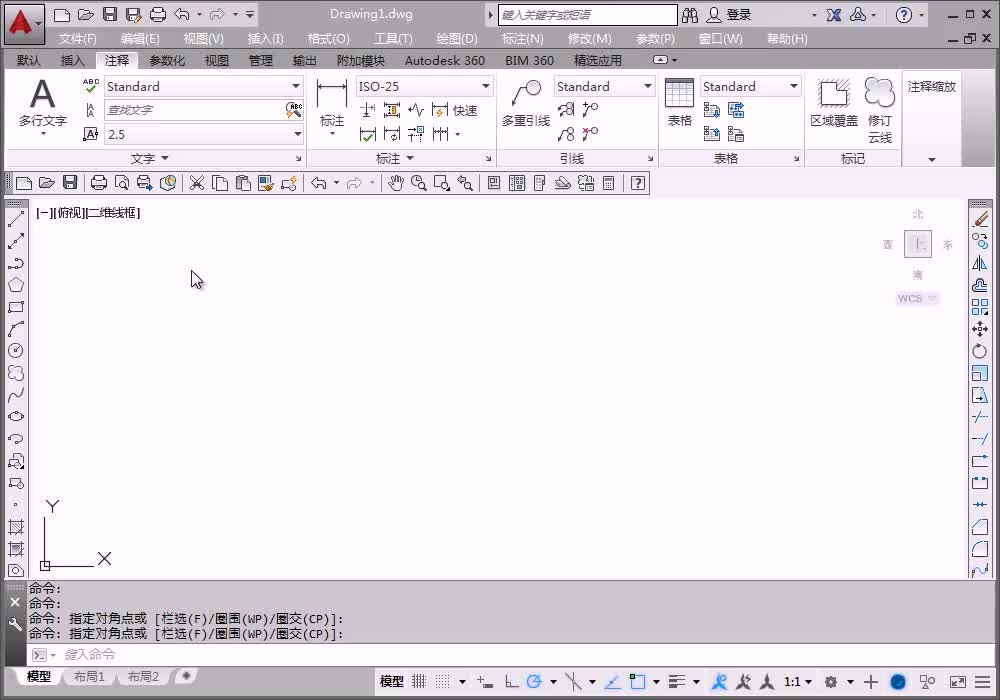Toggle ortho mode in status bar

(x=511, y=682)
